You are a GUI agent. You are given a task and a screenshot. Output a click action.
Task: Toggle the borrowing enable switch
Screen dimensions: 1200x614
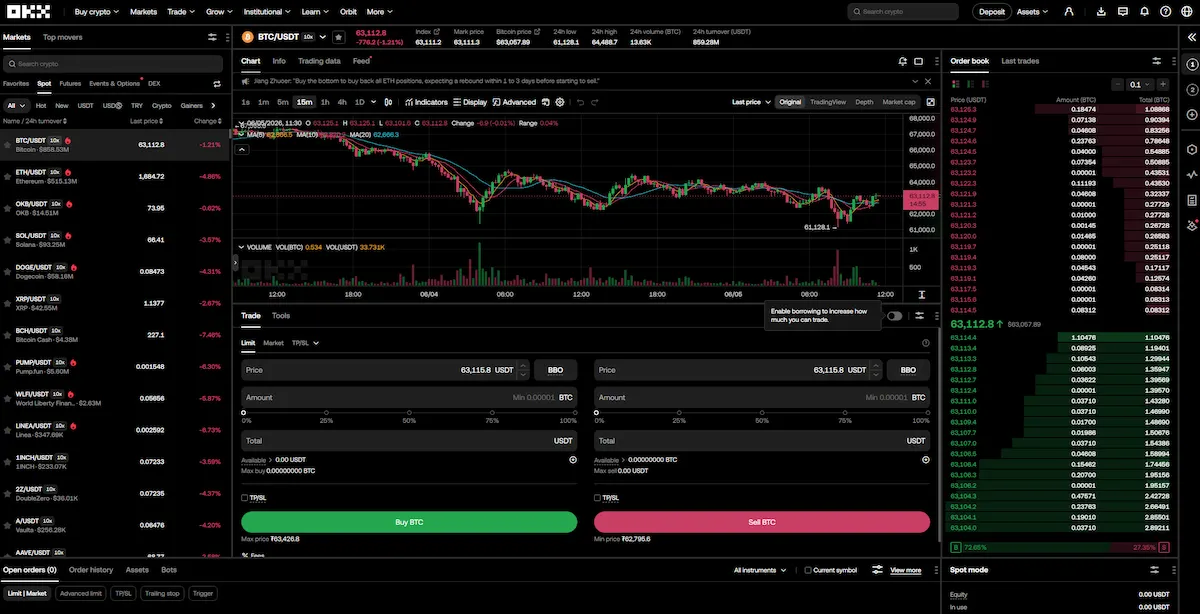(x=894, y=316)
